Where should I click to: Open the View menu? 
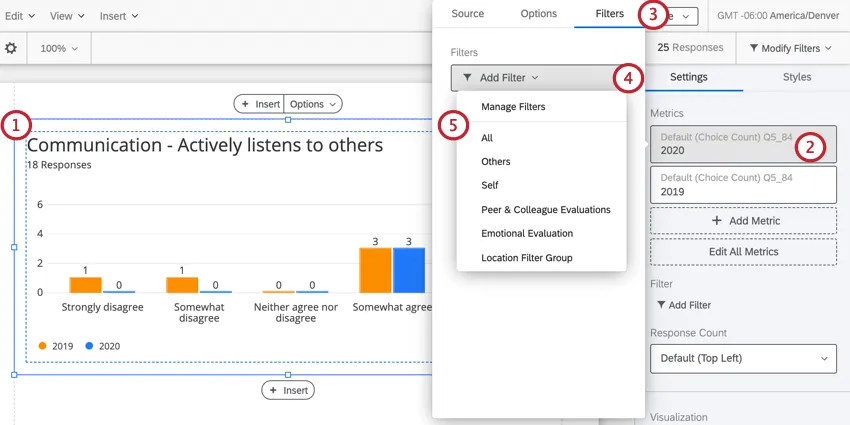point(68,16)
